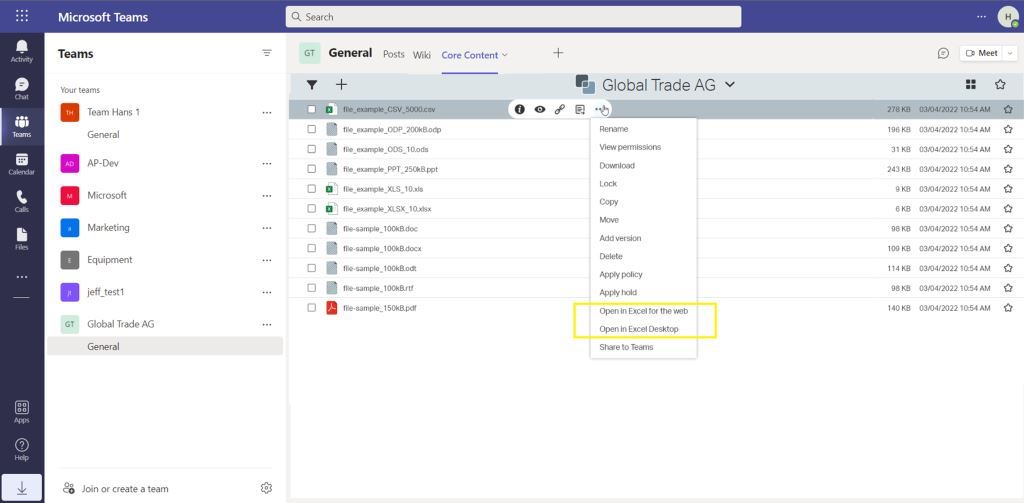
Task: Open the Activity feed
Action: (22, 52)
